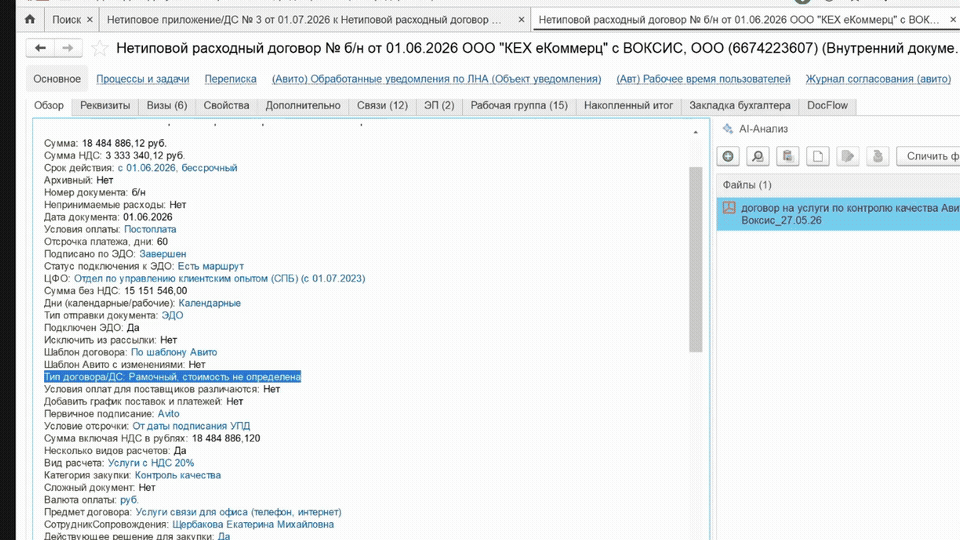Open the Дополнительно tab

coord(302,105)
